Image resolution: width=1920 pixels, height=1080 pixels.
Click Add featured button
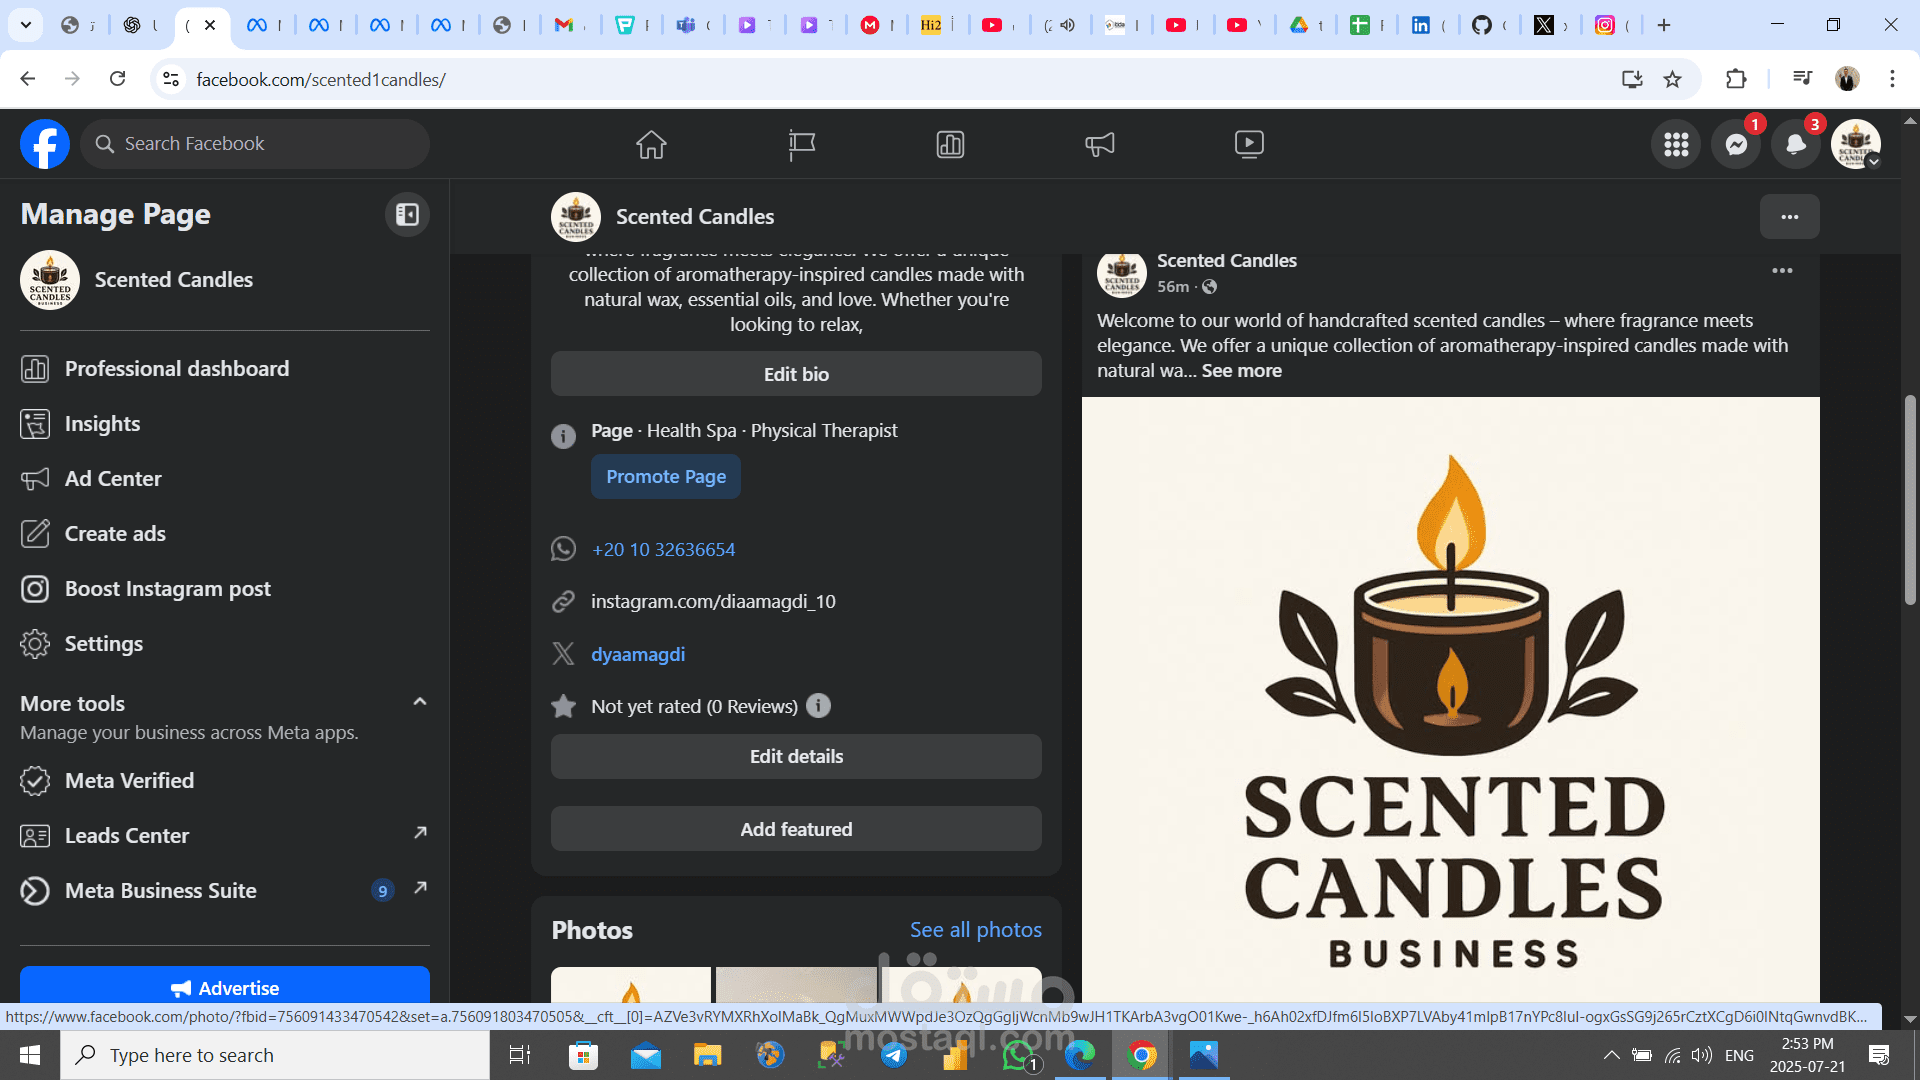pyautogui.click(x=796, y=829)
